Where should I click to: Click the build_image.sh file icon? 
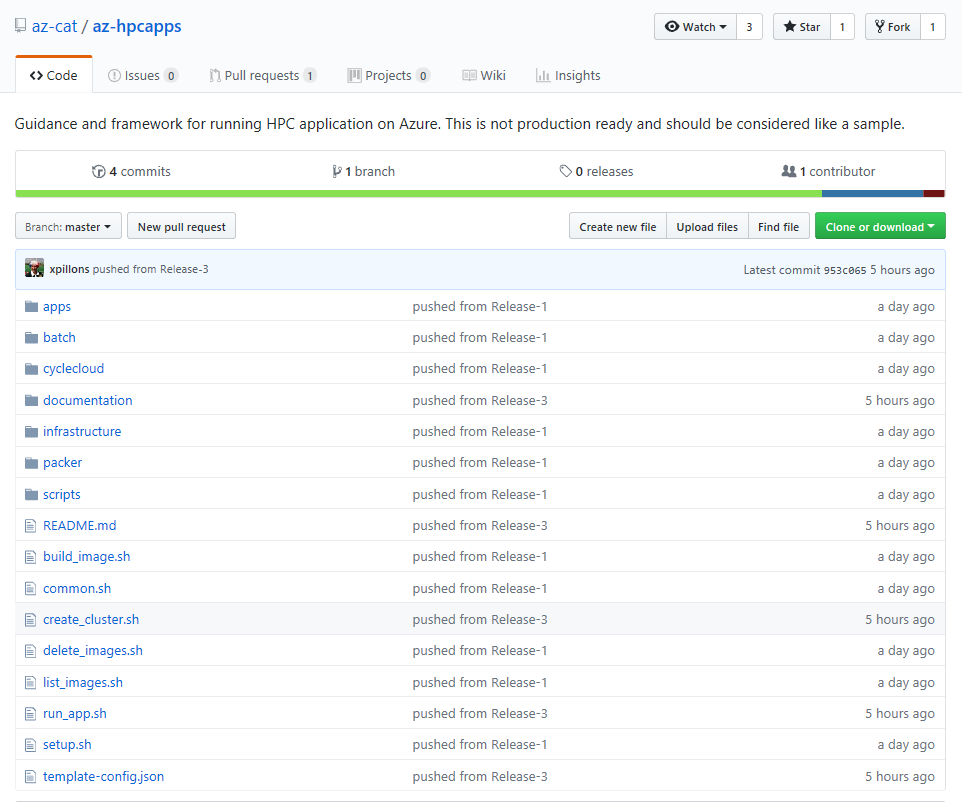pos(31,557)
